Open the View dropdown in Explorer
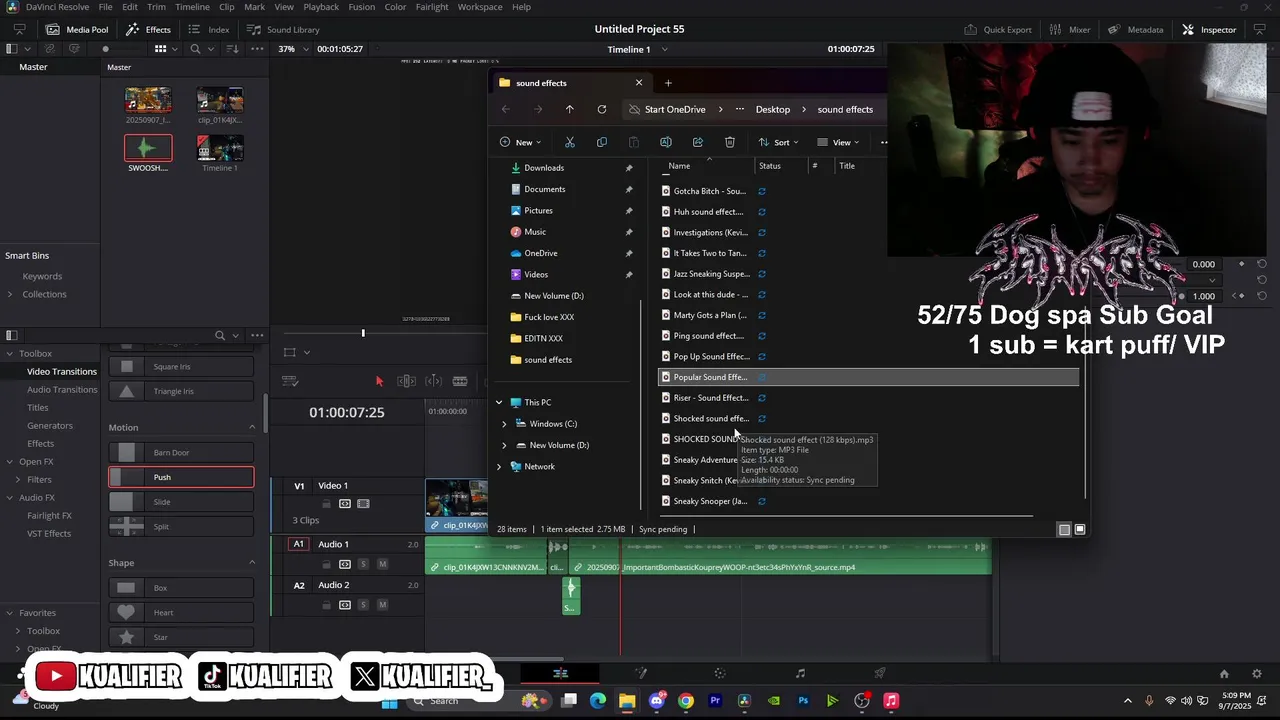 [838, 142]
